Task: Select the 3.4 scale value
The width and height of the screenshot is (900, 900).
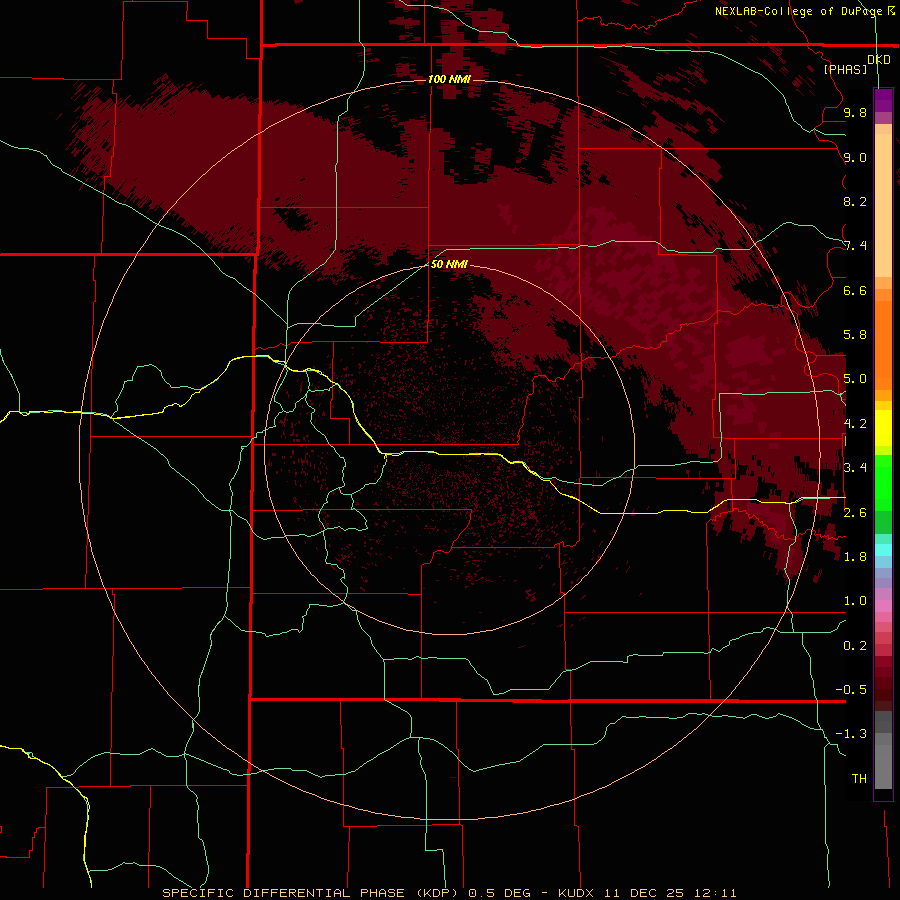Action: click(x=855, y=468)
